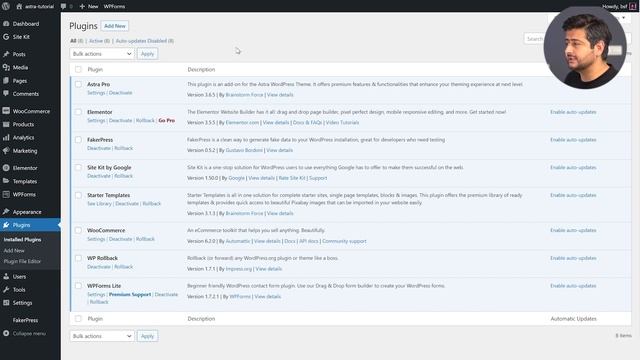Image resolution: width=640 pixels, height=360 pixels.
Task: Check the Starter Templates checkbox
Action: 78,195
